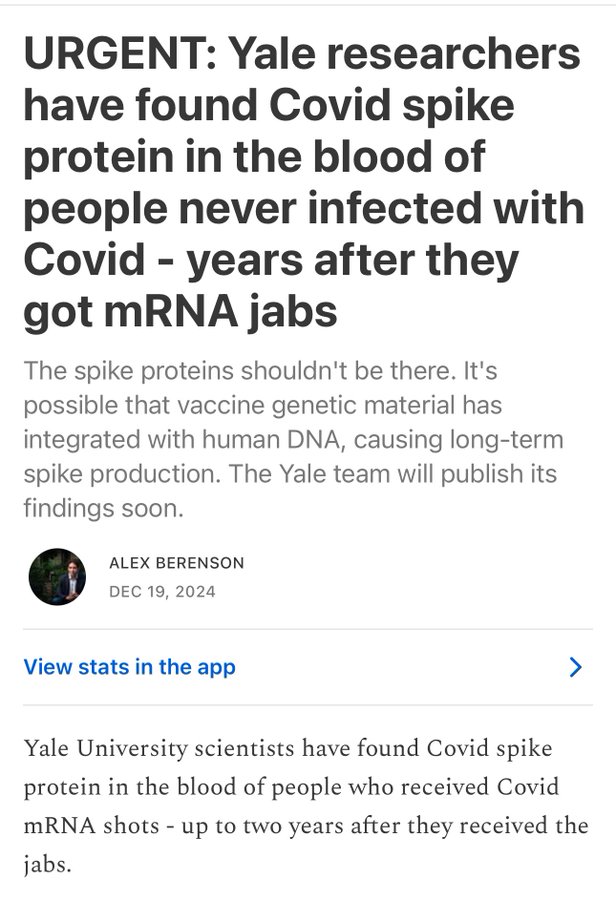Select the word Yale in the bold headline
Viewport: 616px width, 900px height.
click(x=272, y=53)
